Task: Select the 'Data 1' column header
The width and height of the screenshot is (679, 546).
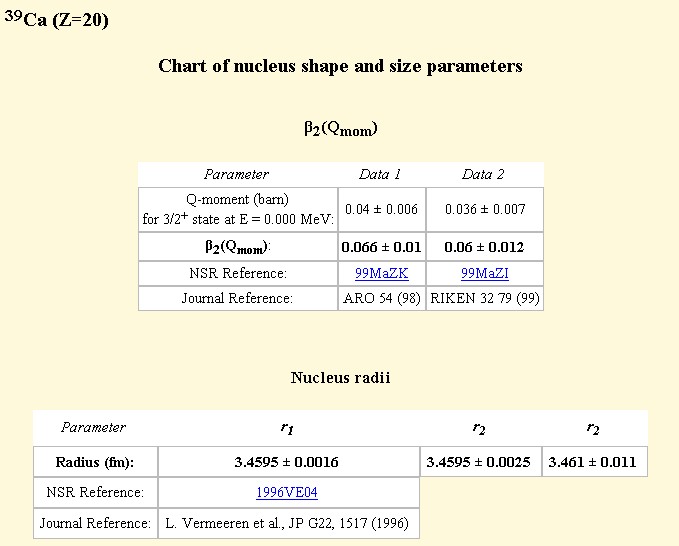Action: 380,174
